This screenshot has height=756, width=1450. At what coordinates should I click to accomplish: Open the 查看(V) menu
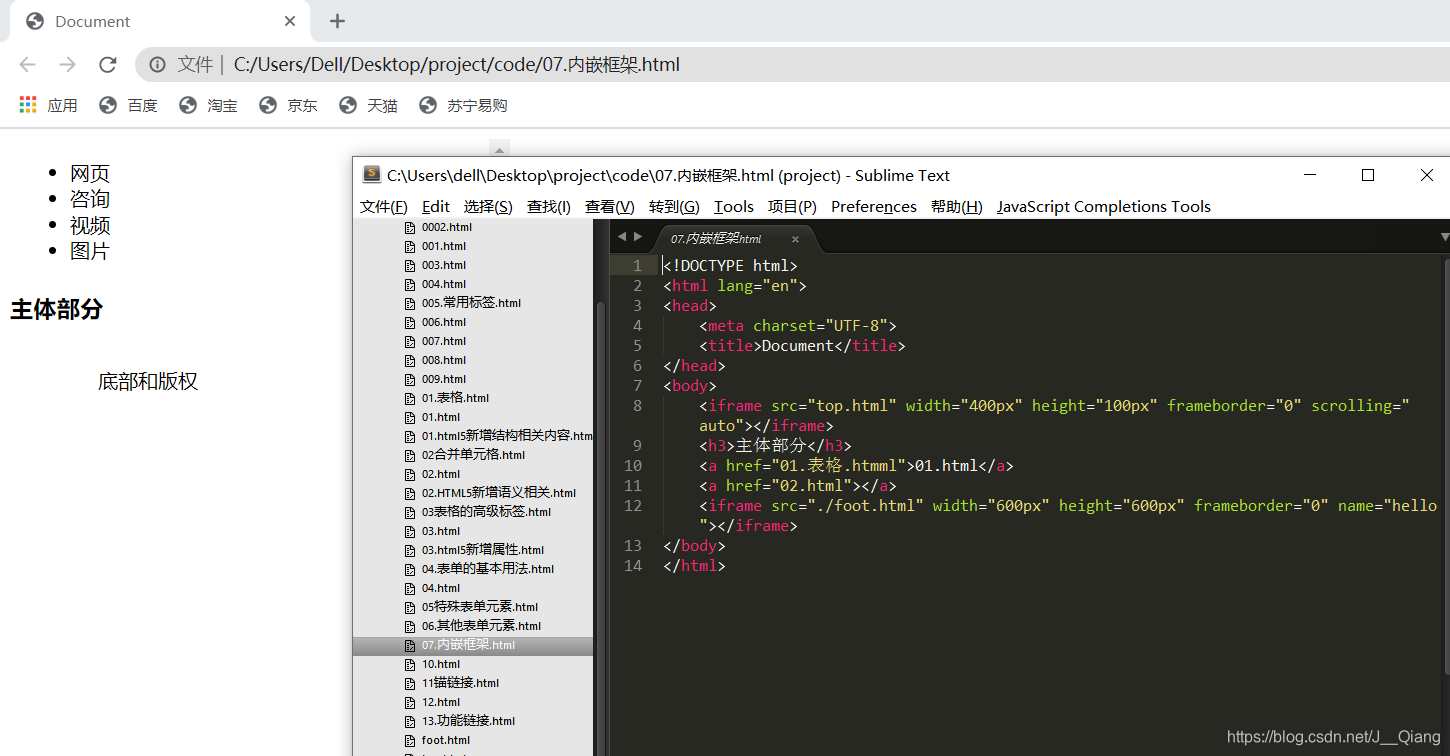(x=610, y=206)
